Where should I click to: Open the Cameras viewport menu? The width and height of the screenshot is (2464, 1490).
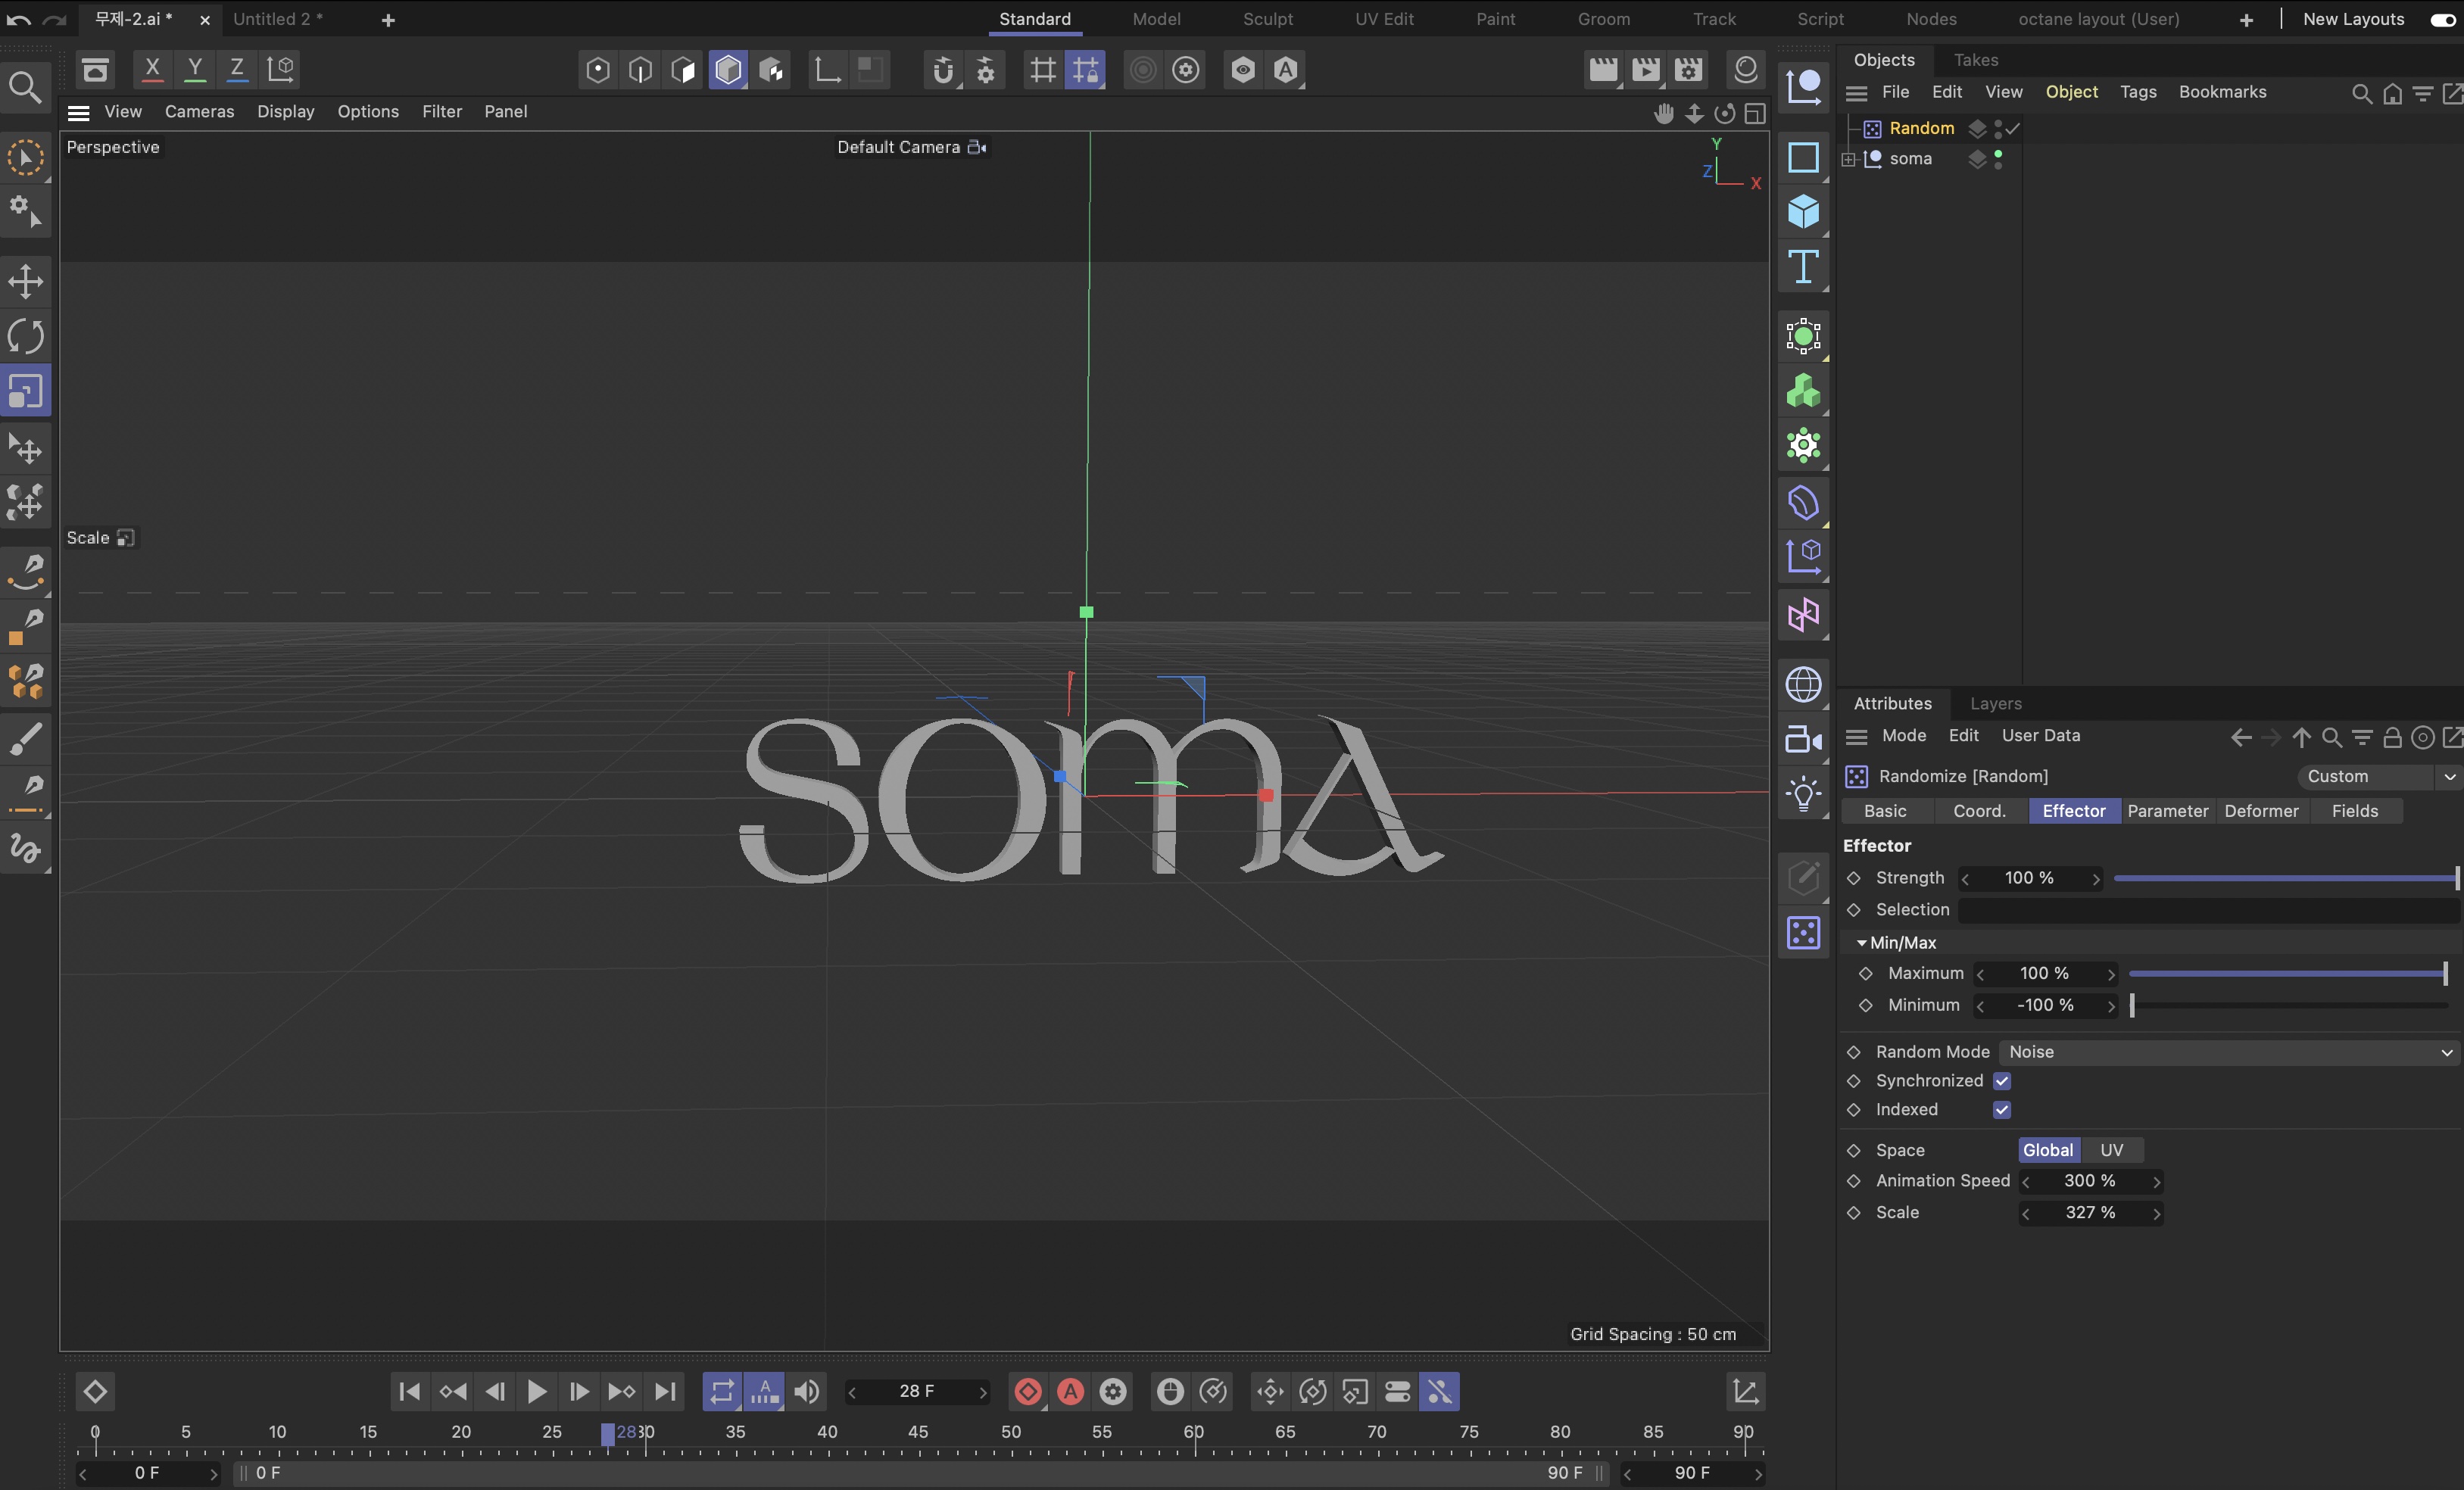coord(199,111)
